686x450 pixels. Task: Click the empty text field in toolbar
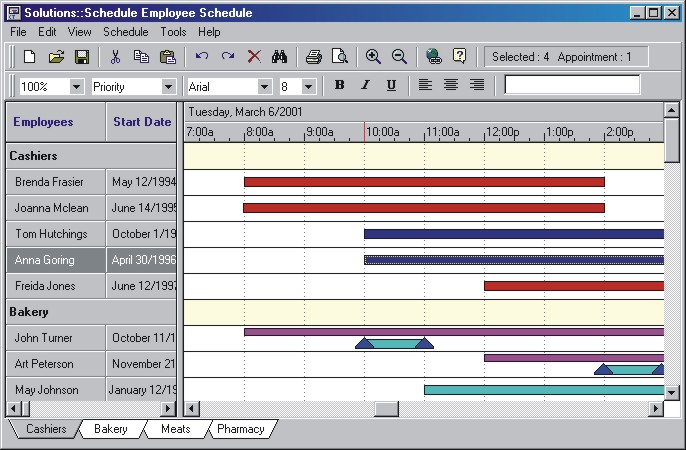572,86
